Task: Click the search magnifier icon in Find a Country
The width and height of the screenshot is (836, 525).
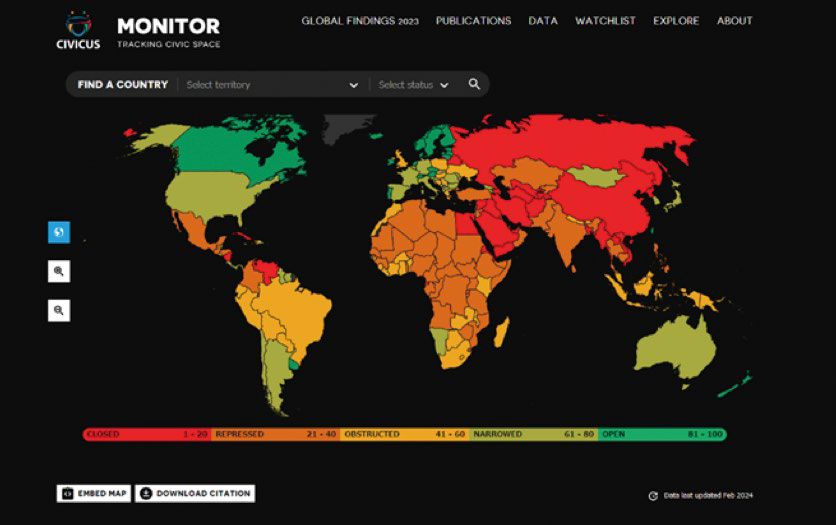Action: pos(474,84)
